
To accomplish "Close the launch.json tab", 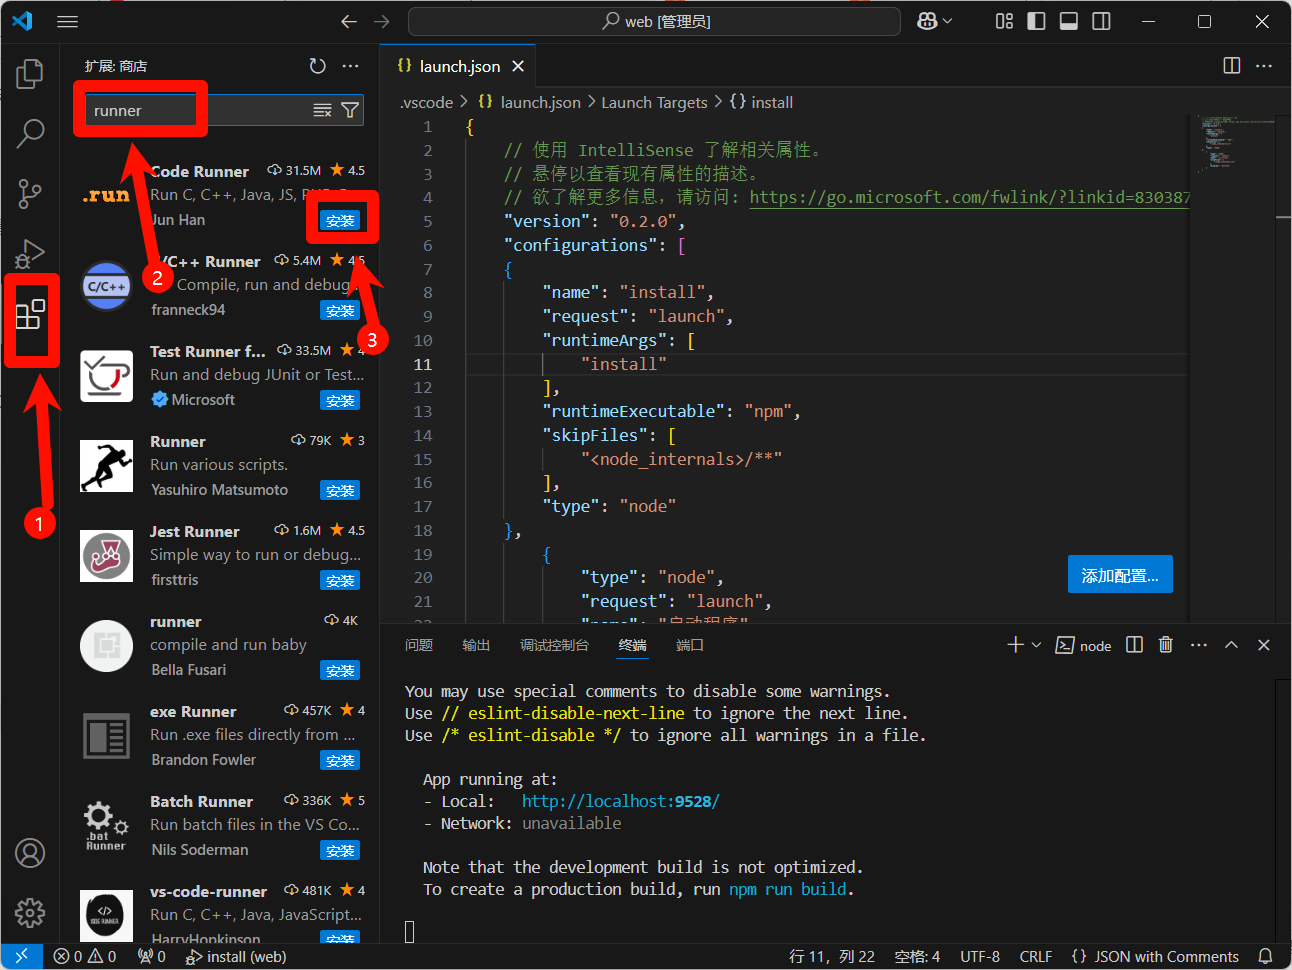I will 518,66.
